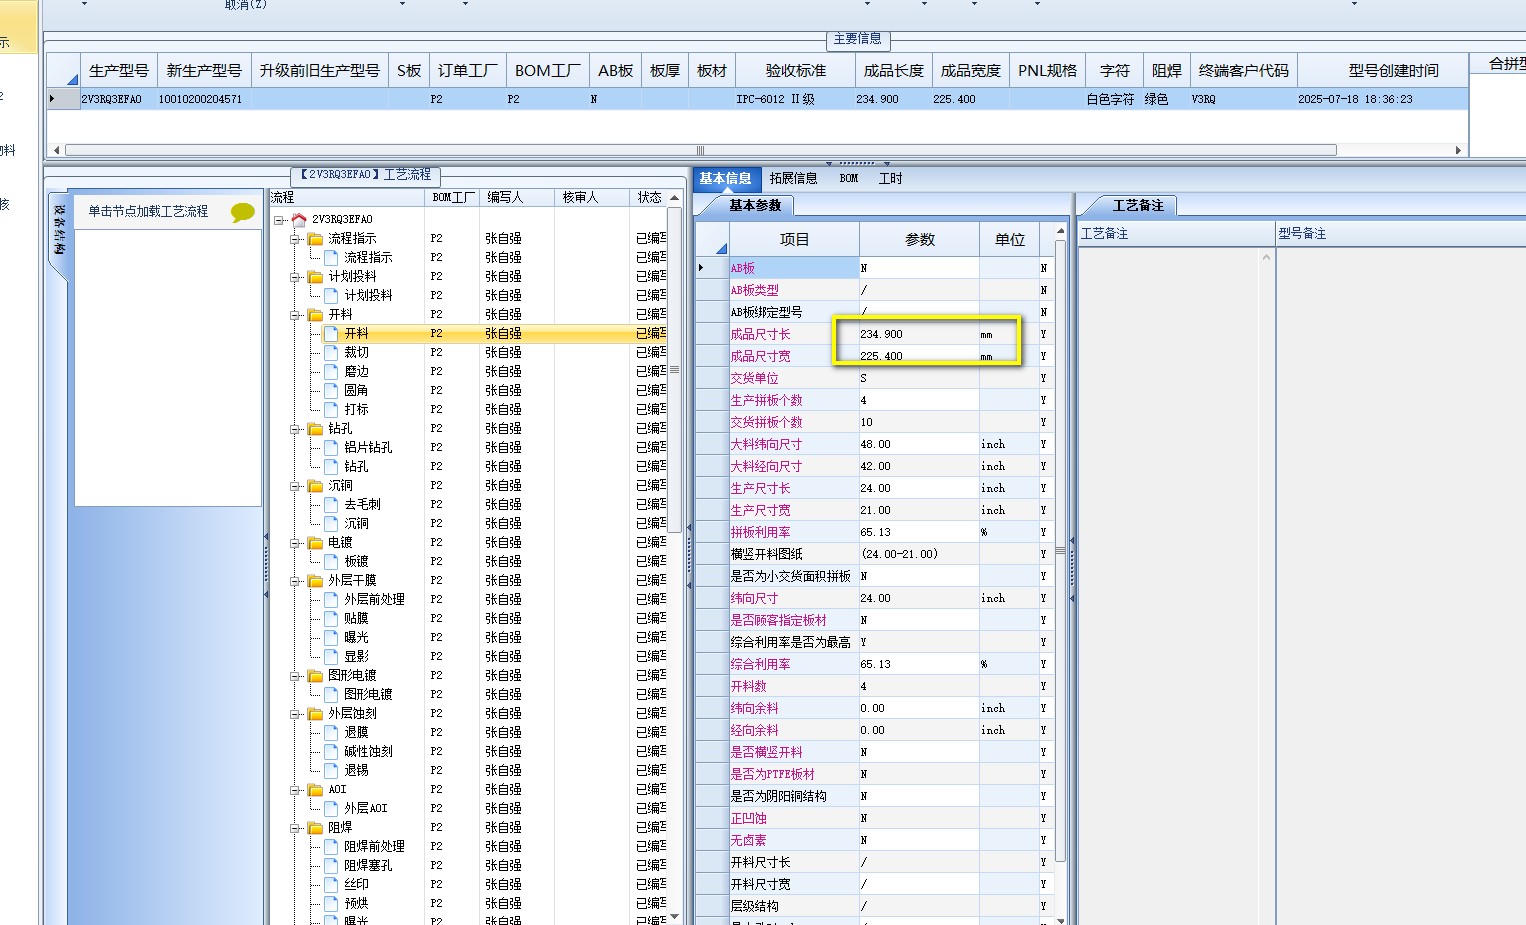The width and height of the screenshot is (1526, 925).
Task: Collapse the 沉铜 folder node
Action: [296, 485]
